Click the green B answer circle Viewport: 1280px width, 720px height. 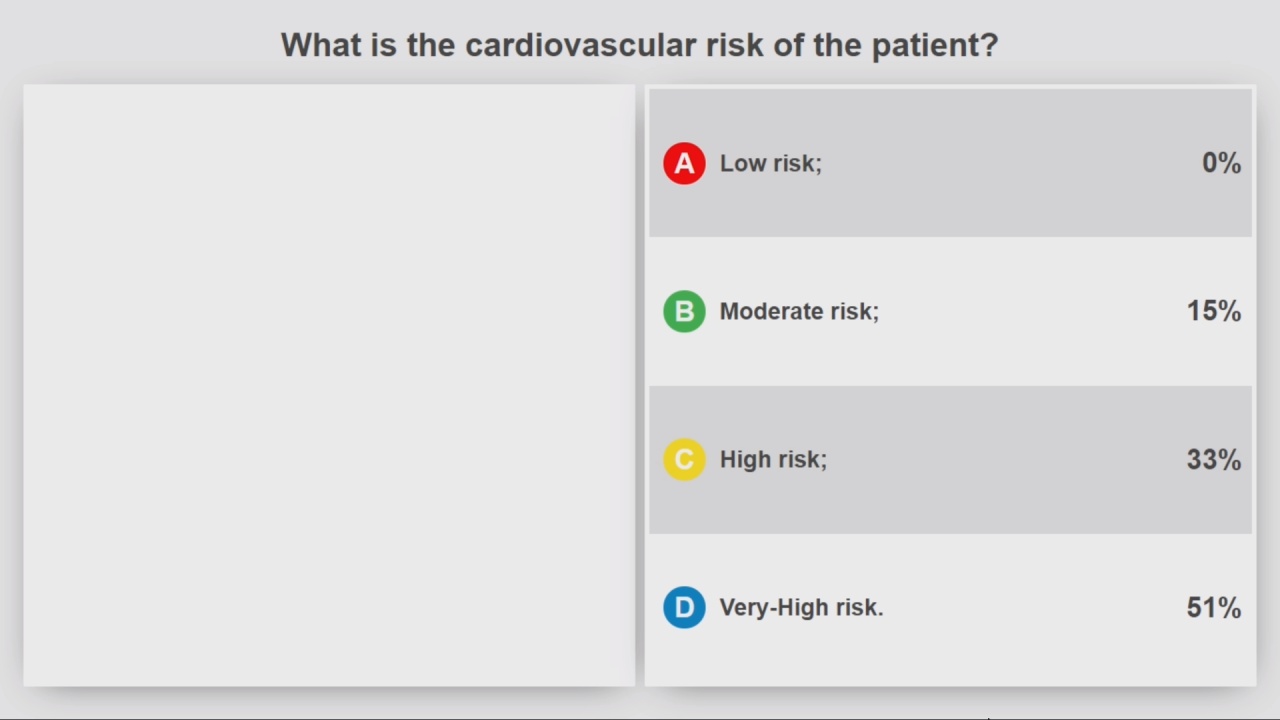pyautogui.click(x=684, y=311)
